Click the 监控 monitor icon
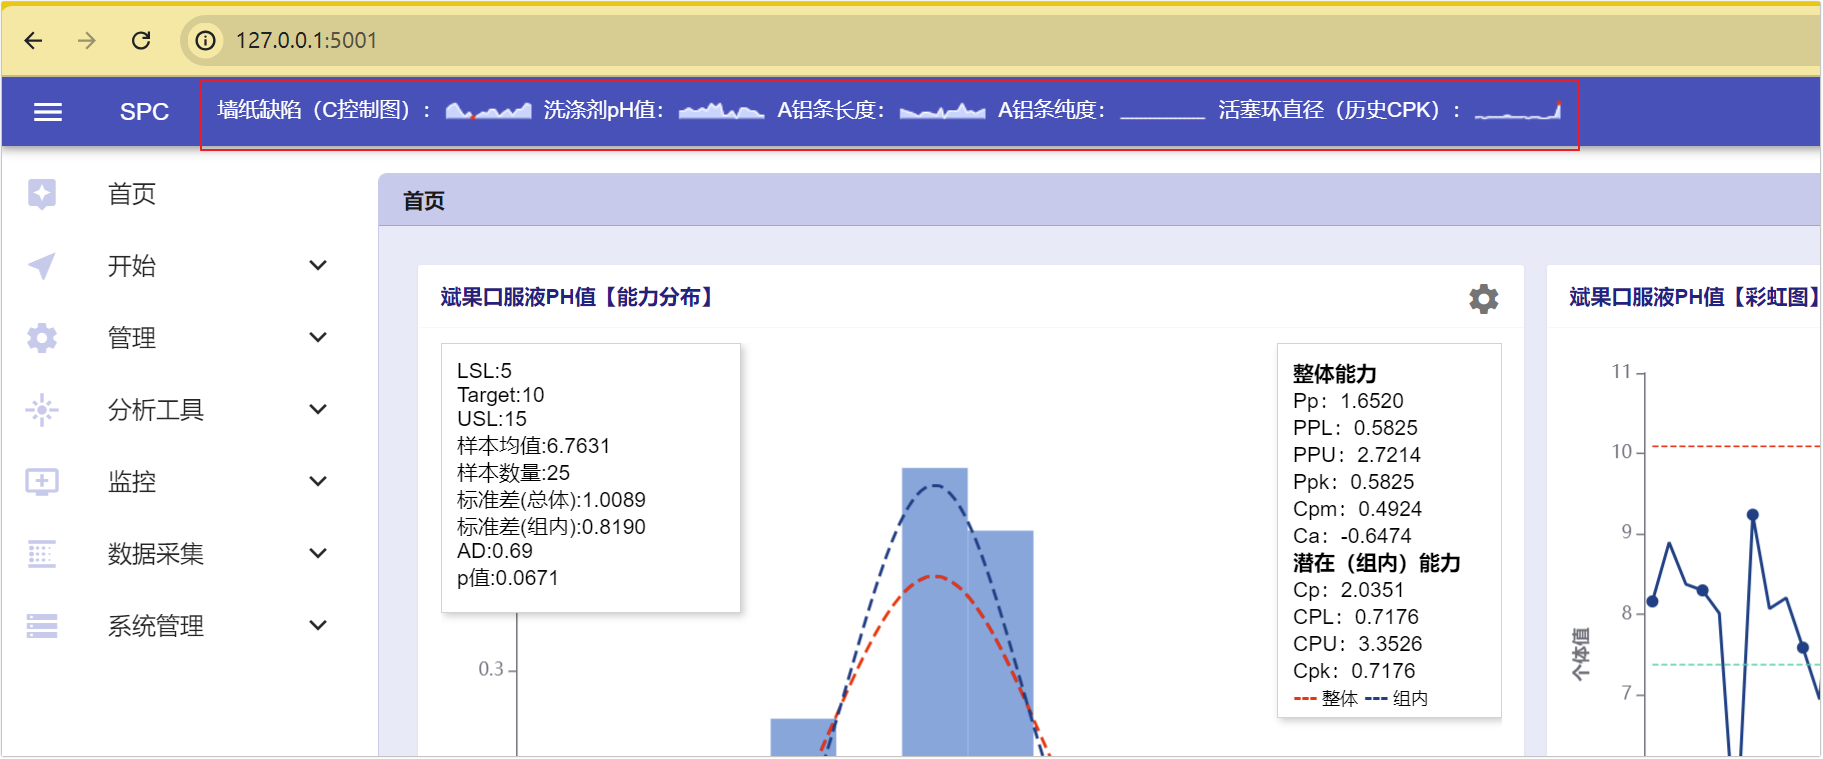Screen dimensions: 1823x759 pos(42,482)
